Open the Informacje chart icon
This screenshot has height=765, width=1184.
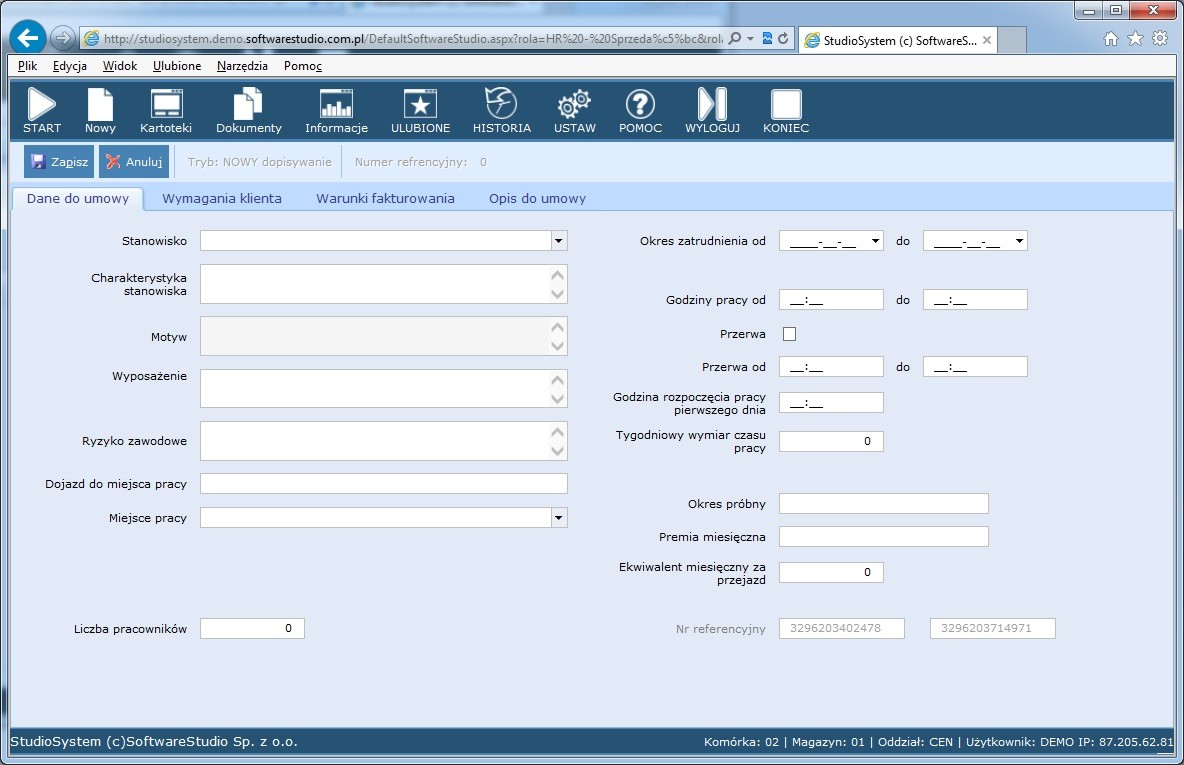336,110
